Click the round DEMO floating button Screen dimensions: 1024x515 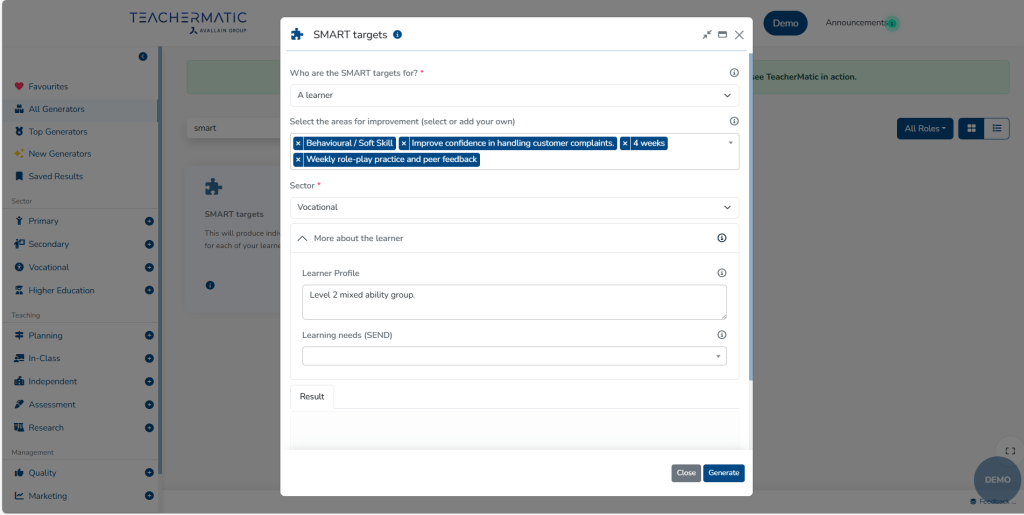coord(997,480)
